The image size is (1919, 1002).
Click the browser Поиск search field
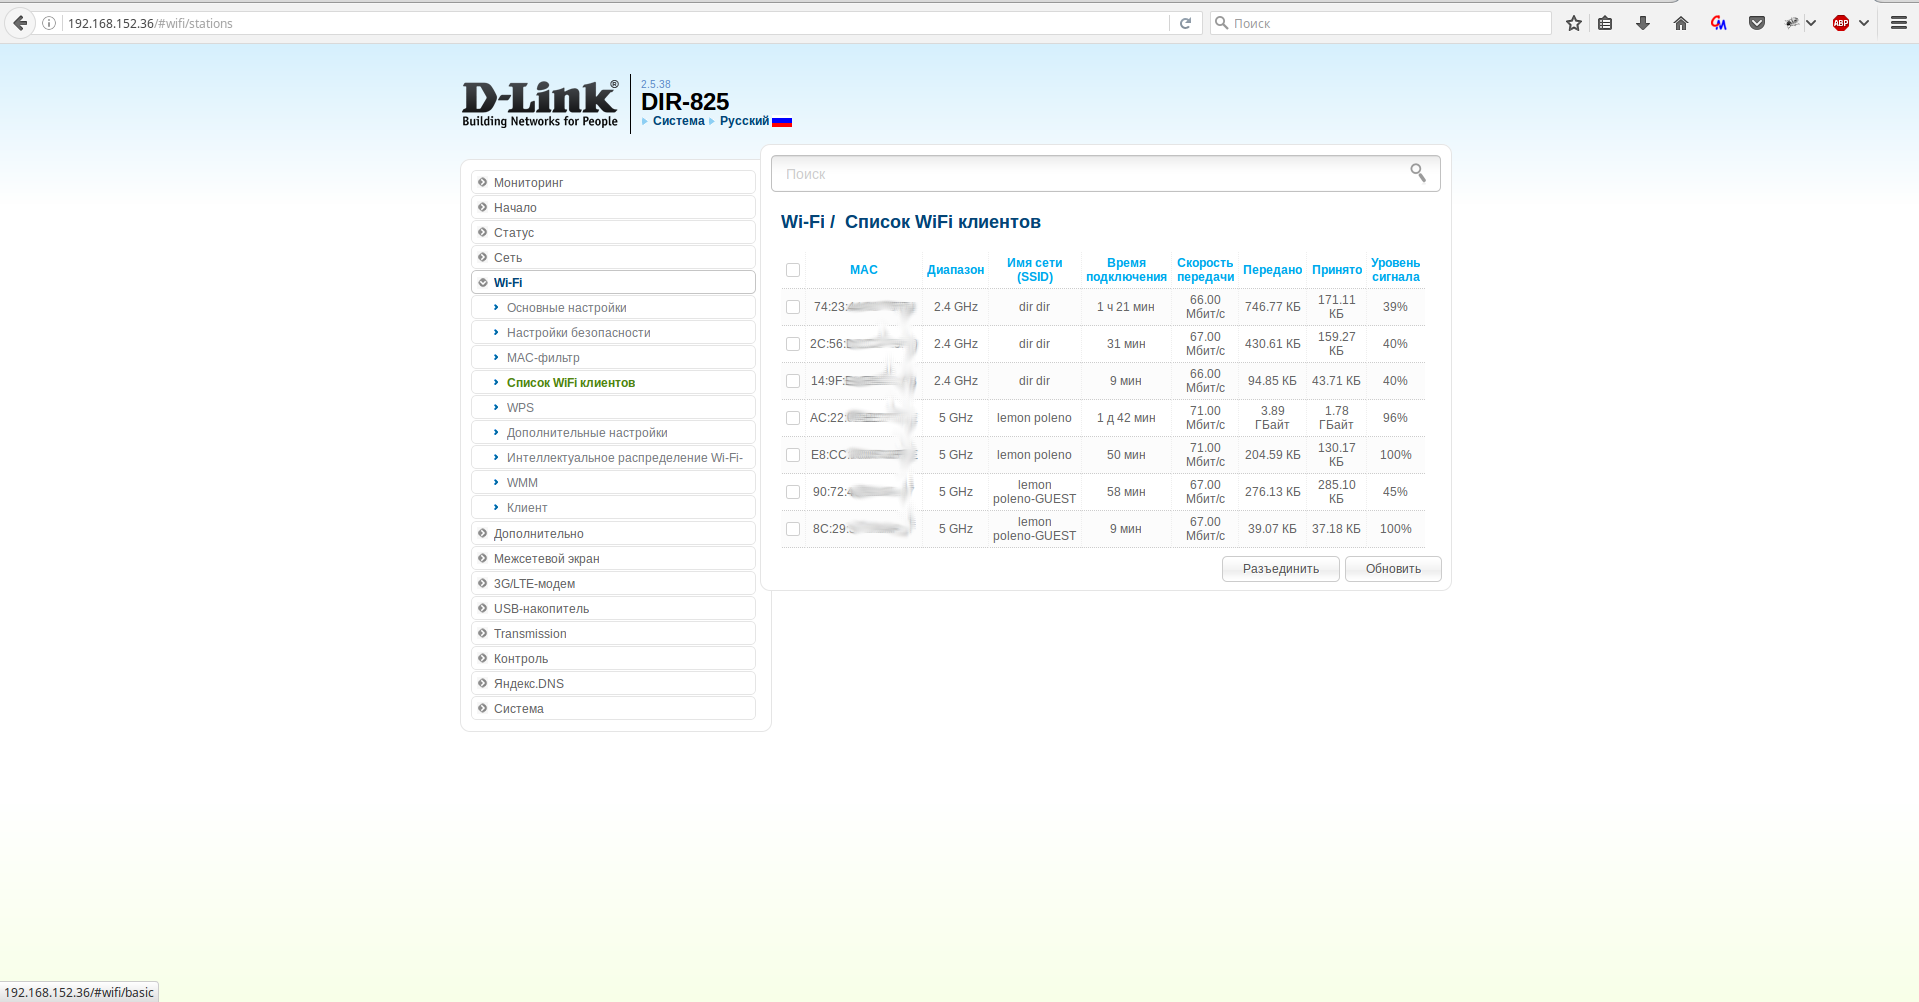pyautogui.click(x=1380, y=23)
